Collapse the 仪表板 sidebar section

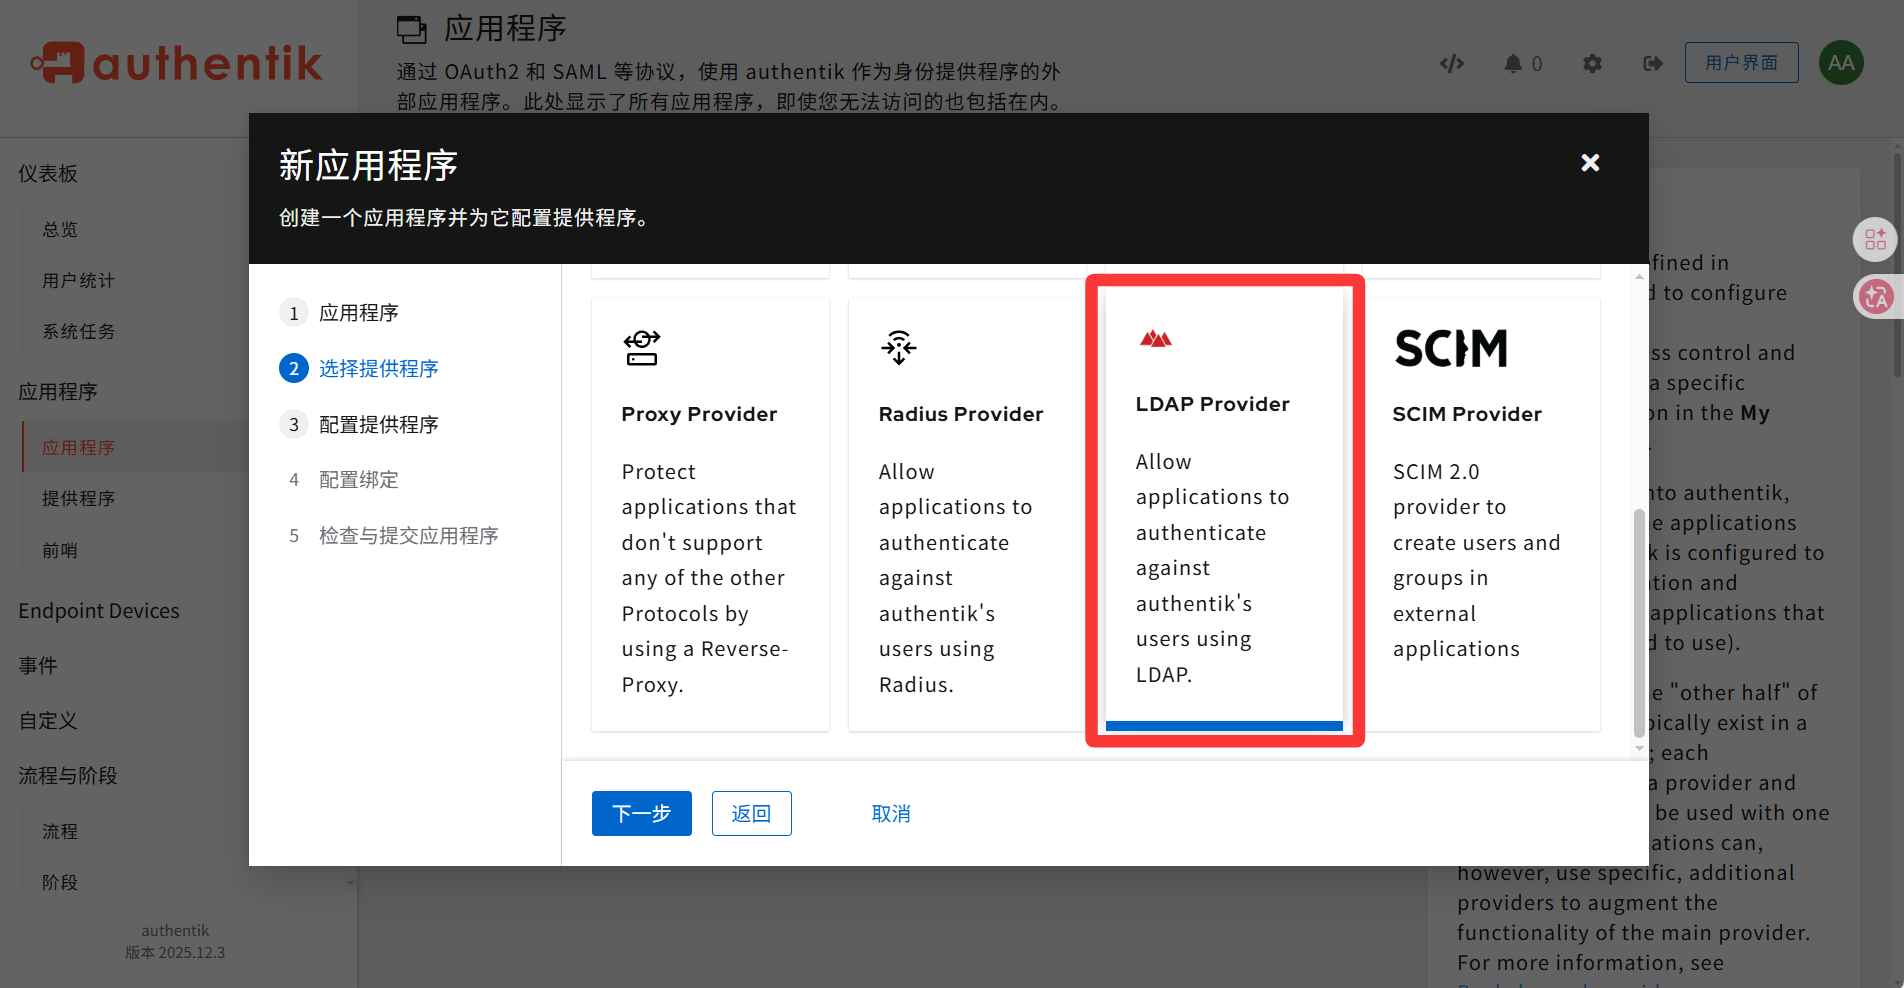48,174
